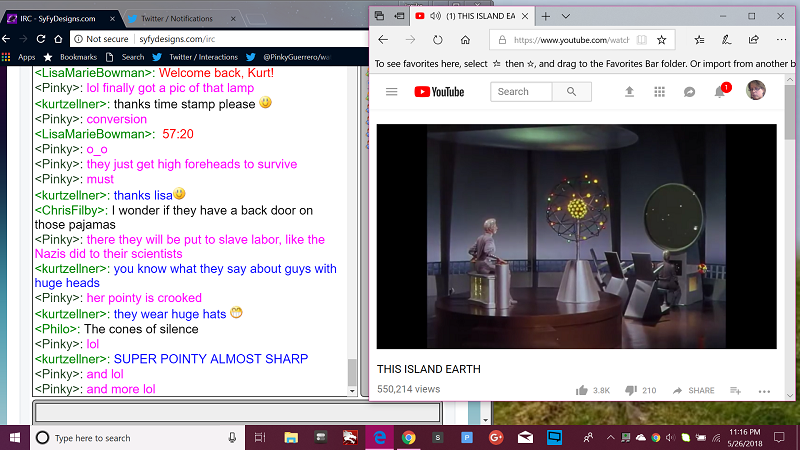The height and width of the screenshot is (450, 800).
Task: Open YouTube account avatar menu
Action: [x=756, y=90]
